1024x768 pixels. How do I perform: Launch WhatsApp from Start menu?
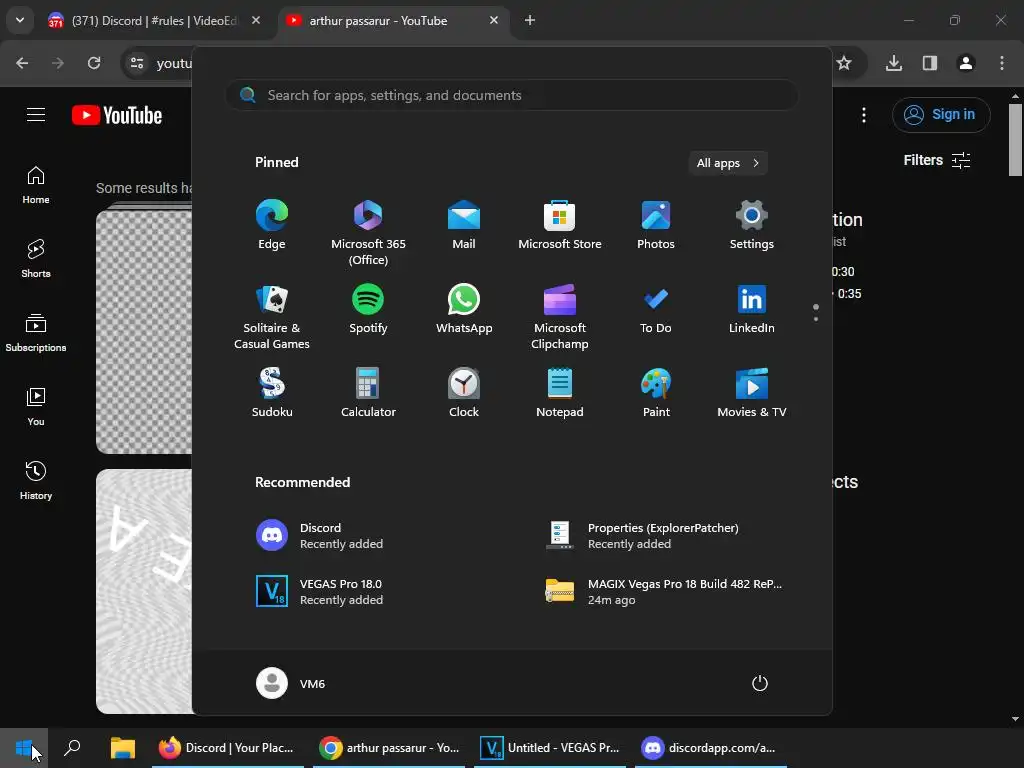464,310
